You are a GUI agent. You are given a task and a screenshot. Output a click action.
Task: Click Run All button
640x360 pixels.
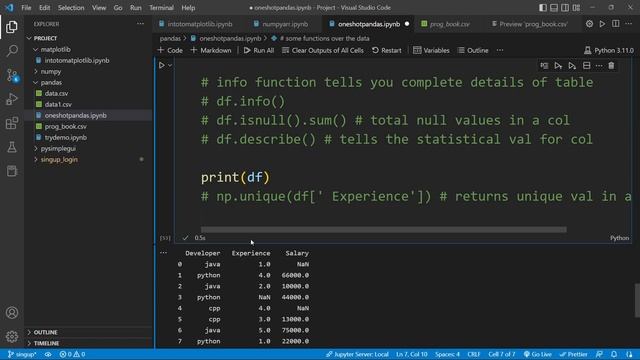(x=259, y=50)
